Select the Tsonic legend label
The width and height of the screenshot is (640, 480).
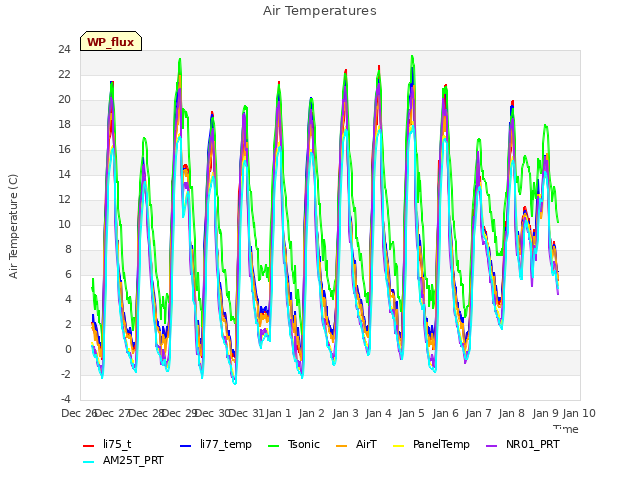pyautogui.click(x=304, y=444)
